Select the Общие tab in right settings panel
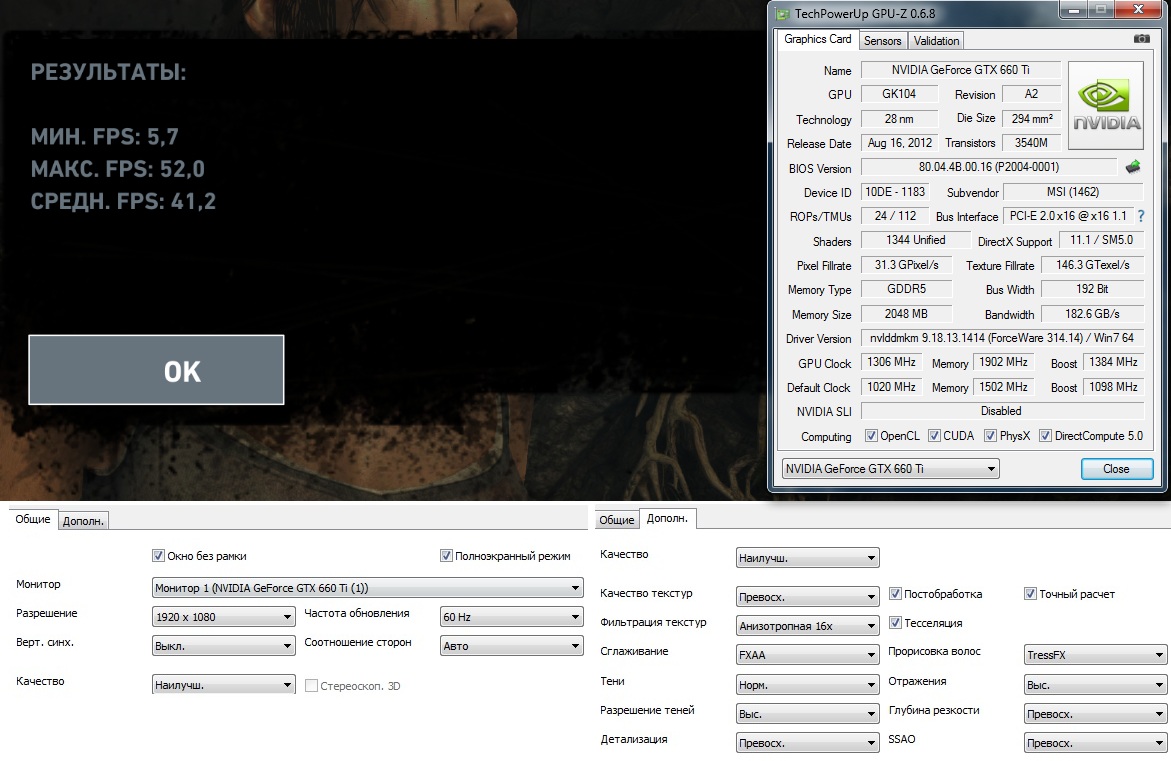This screenshot has width=1171, height=761. coord(617,520)
